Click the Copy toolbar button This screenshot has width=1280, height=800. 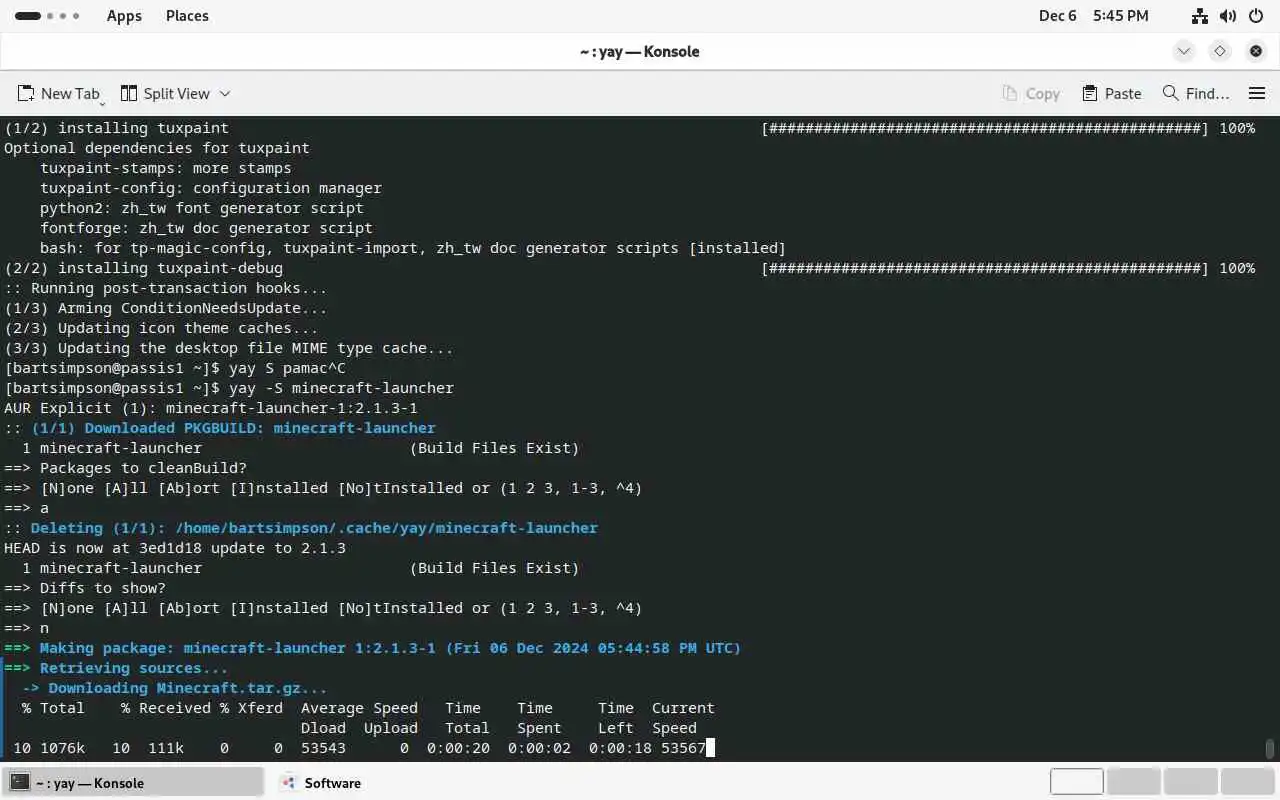[1031, 93]
